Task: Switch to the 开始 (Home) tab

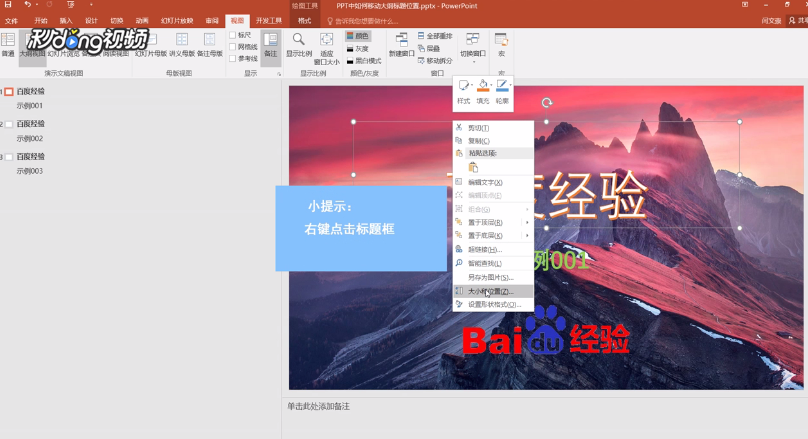Action: (41, 21)
